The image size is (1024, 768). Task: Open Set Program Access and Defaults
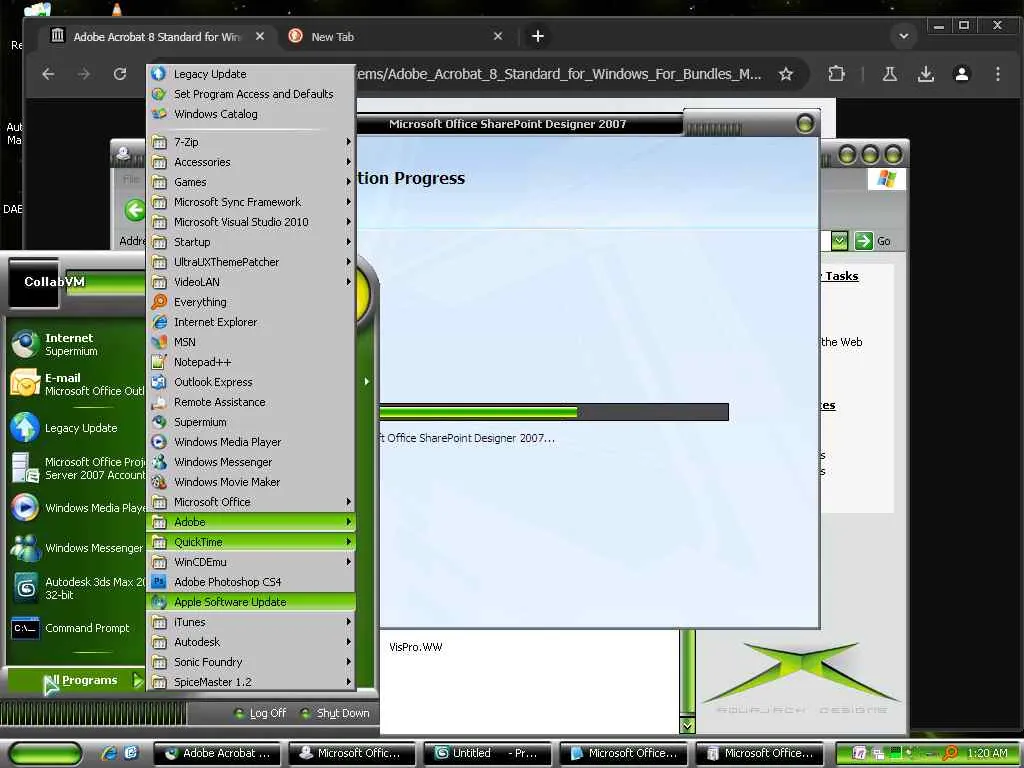(251, 94)
